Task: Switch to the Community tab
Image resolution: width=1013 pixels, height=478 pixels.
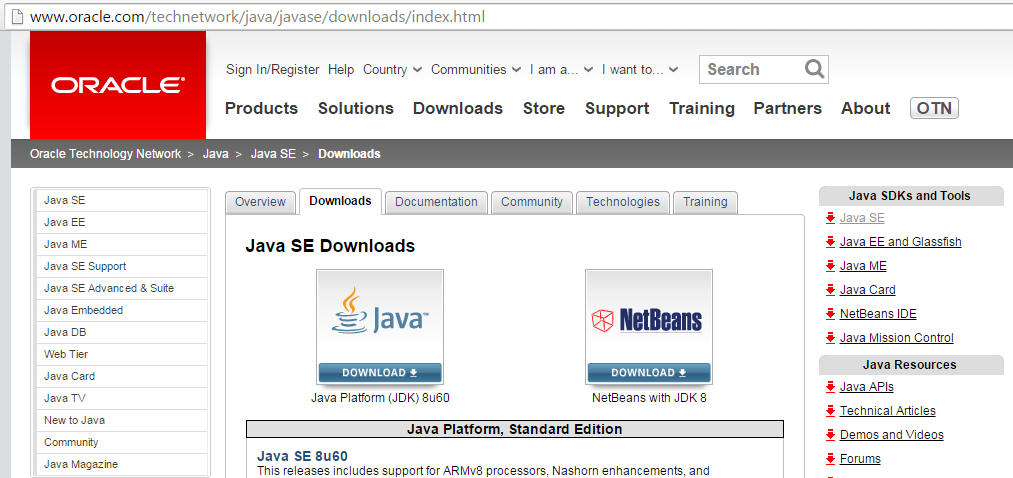Action: click(532, 202)
